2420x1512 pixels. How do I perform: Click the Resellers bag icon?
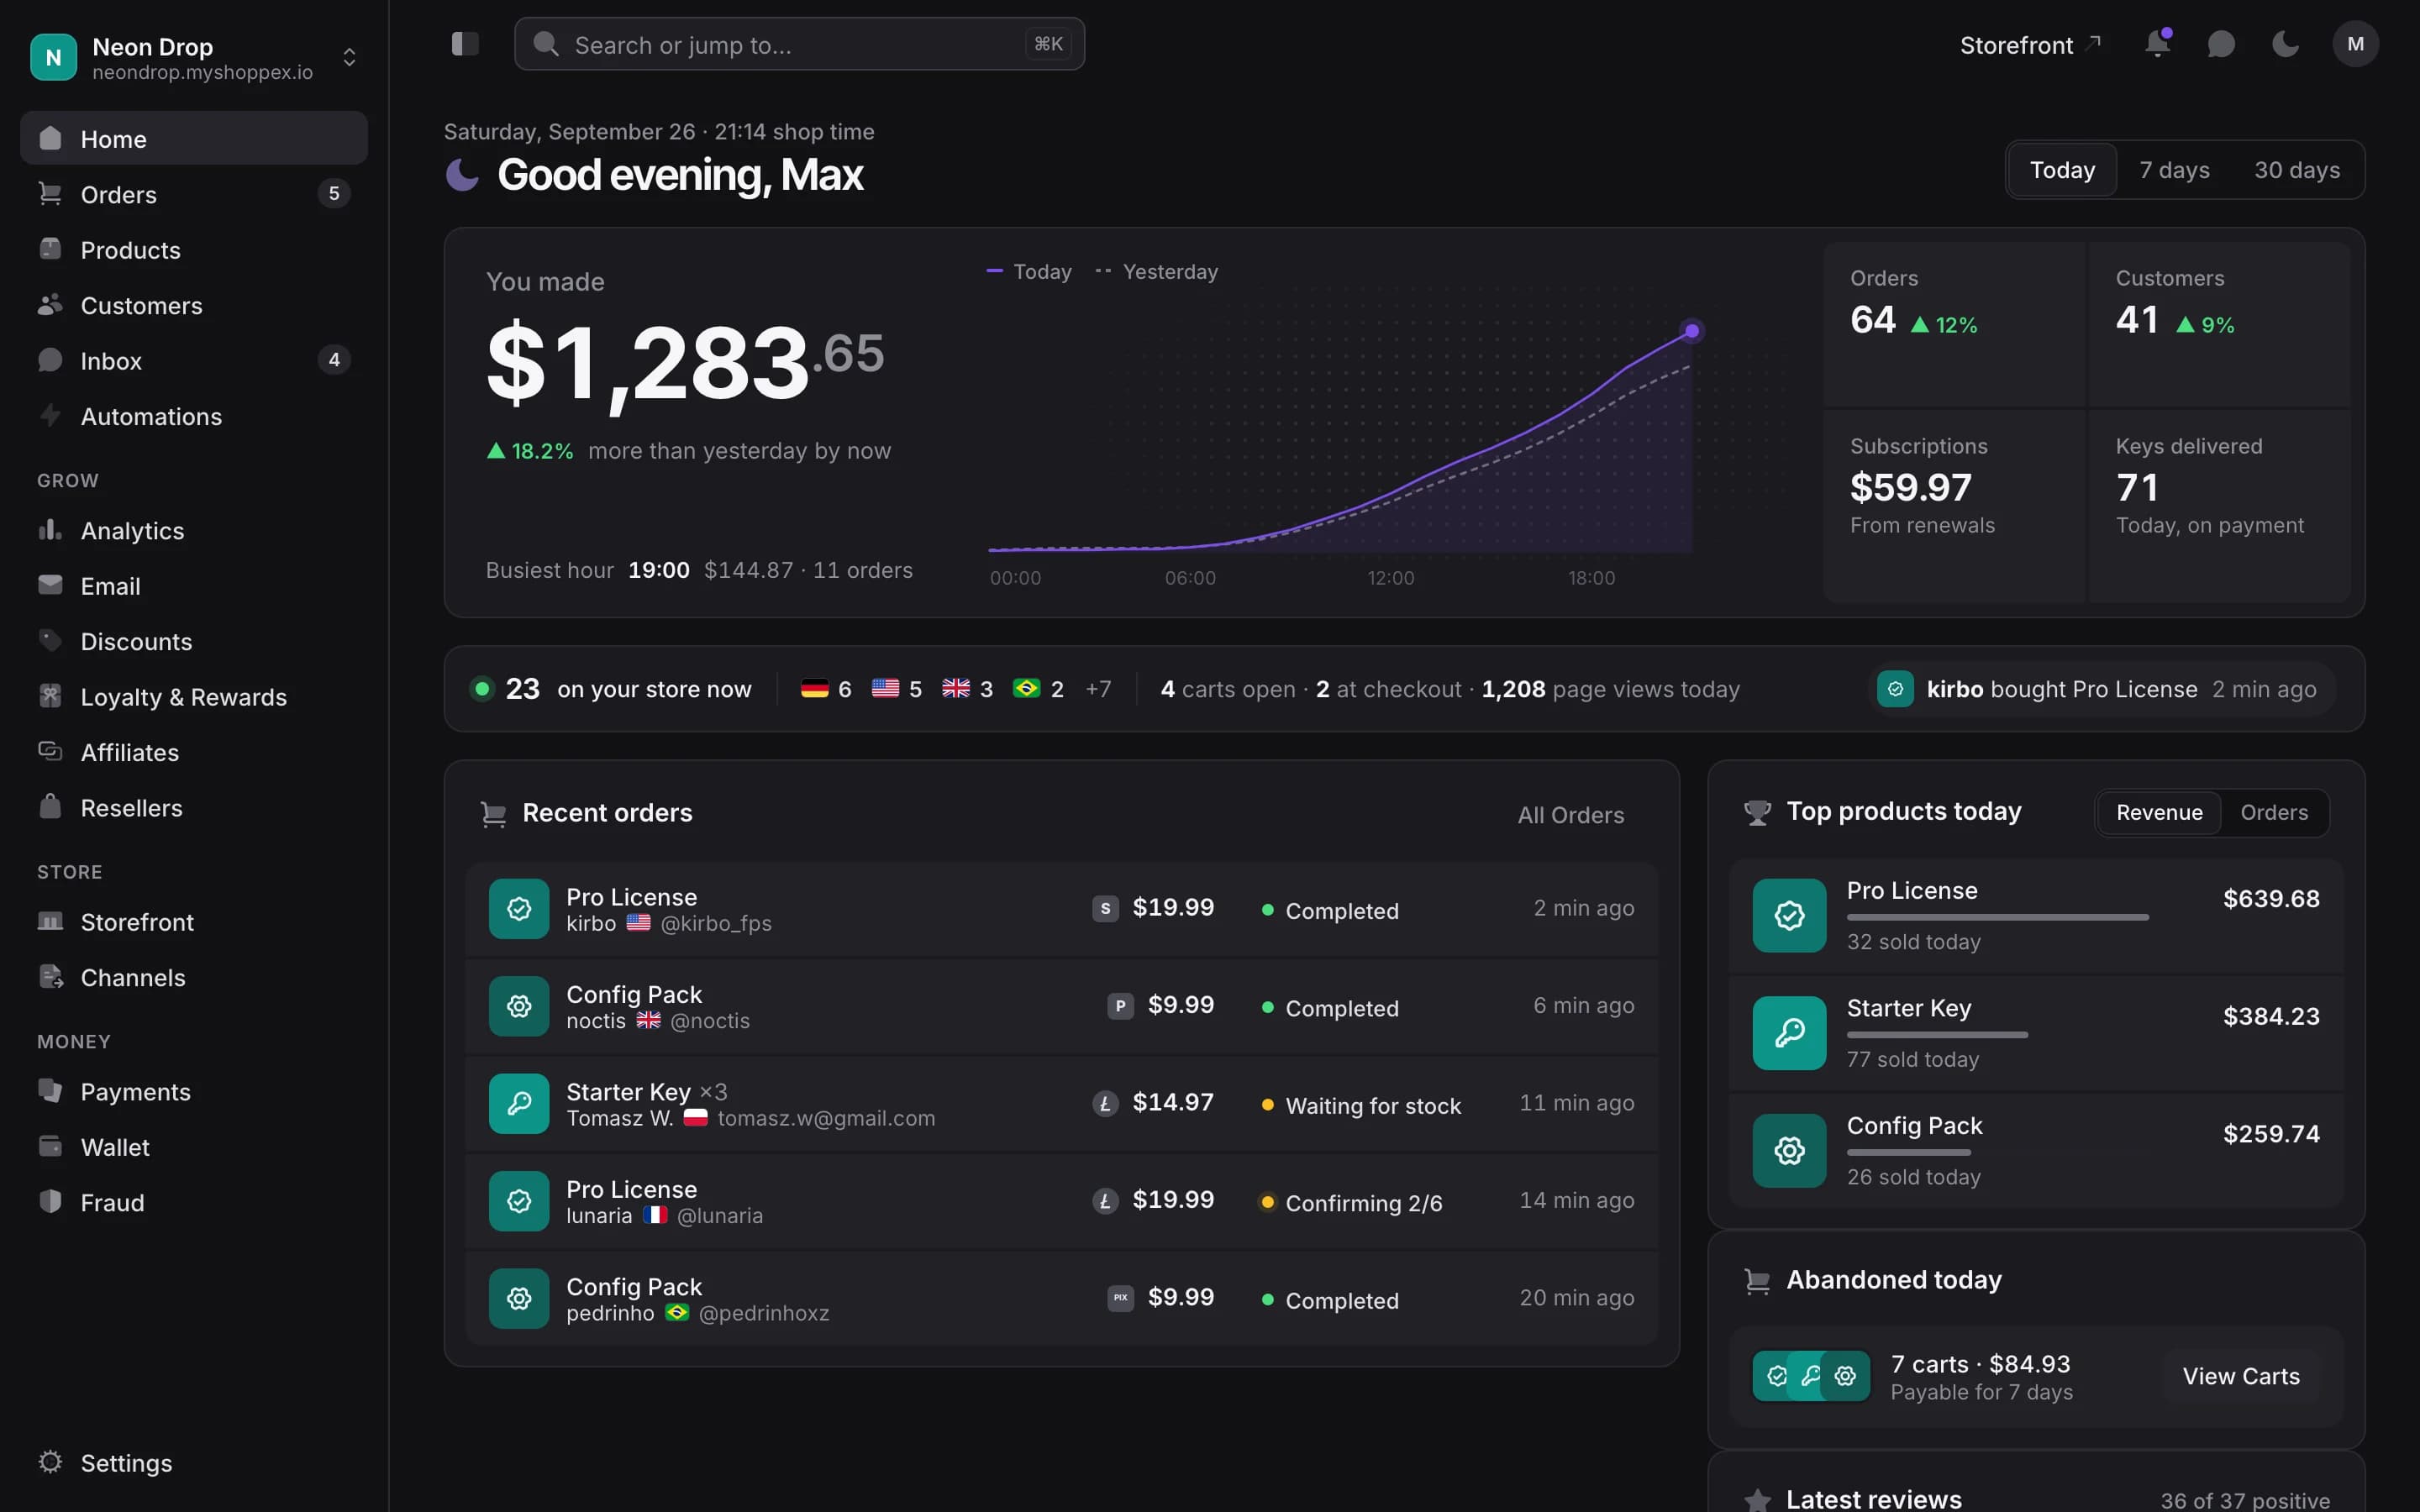tap(50, 806)
